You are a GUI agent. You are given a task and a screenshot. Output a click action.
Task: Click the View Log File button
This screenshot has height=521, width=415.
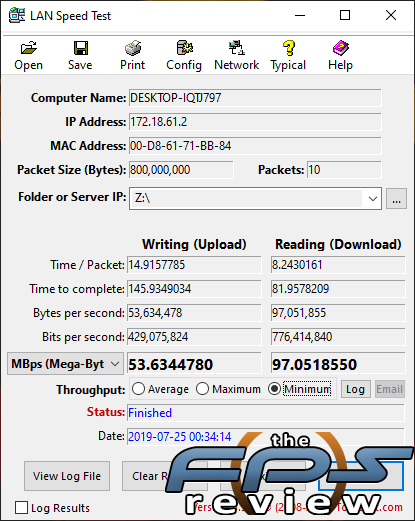tap(67, 476)
